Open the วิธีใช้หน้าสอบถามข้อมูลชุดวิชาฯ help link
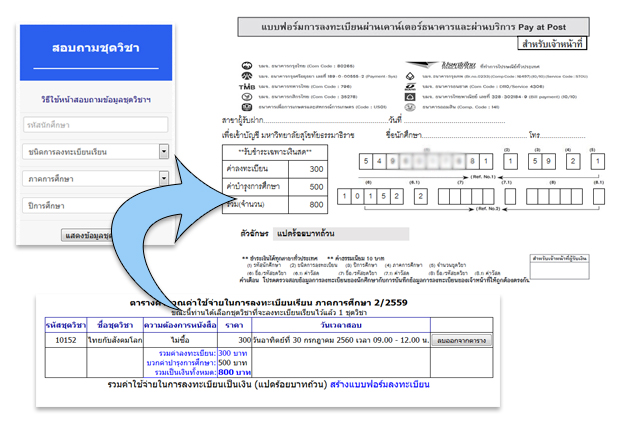 [96, 100]
